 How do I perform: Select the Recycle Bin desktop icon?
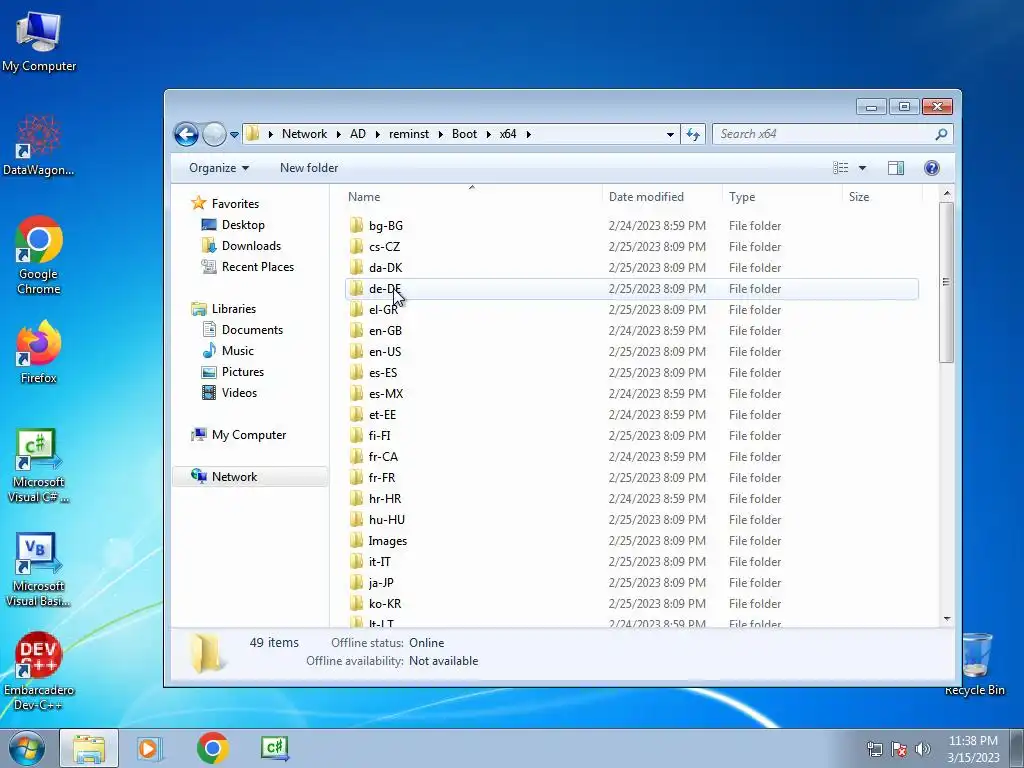tap(975, 664)
